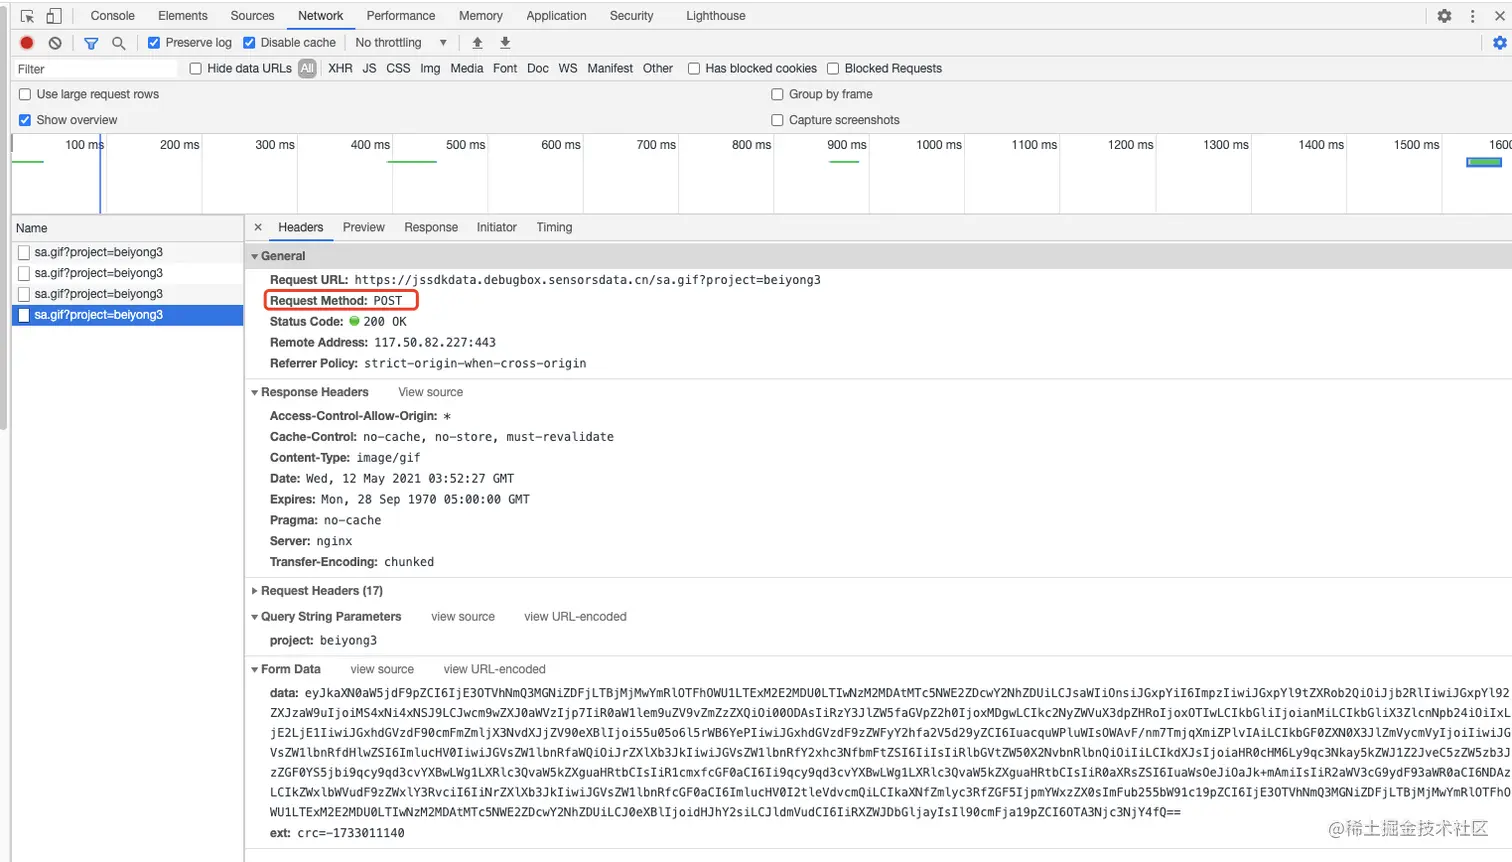Open the Timing tab
The image size is (1512, 862).
554,227
